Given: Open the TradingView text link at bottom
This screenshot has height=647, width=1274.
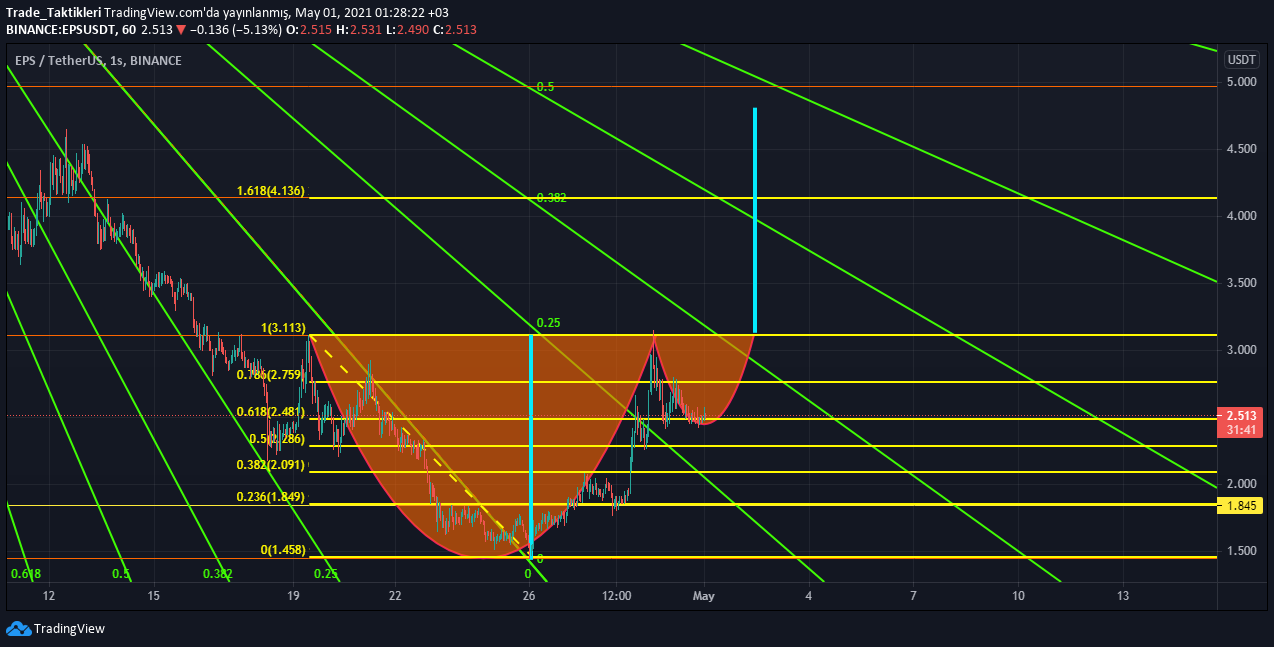Looking at the screenshot, I should click(69, 629).
